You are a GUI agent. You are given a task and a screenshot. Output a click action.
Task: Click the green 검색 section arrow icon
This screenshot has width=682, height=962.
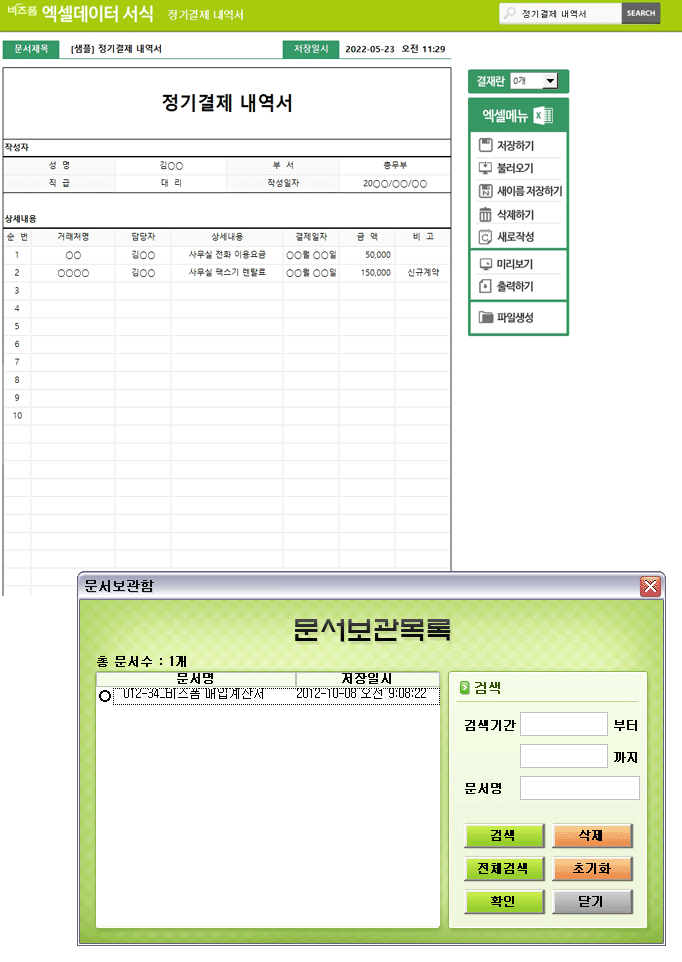(x=465, y=688)
